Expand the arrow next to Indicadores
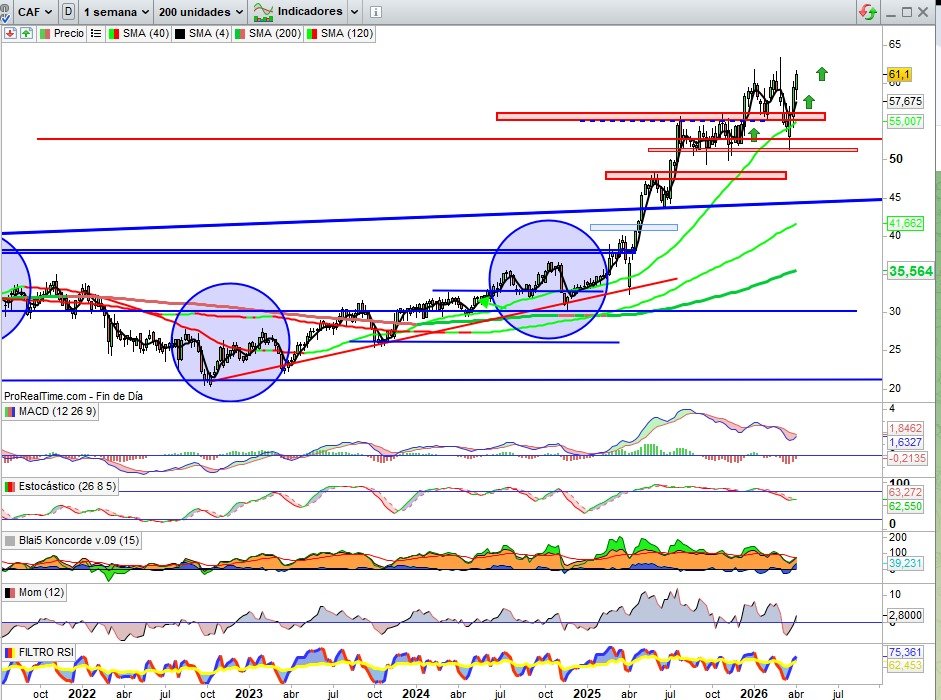This screenshot has width=941, height=700. [354, 11]
